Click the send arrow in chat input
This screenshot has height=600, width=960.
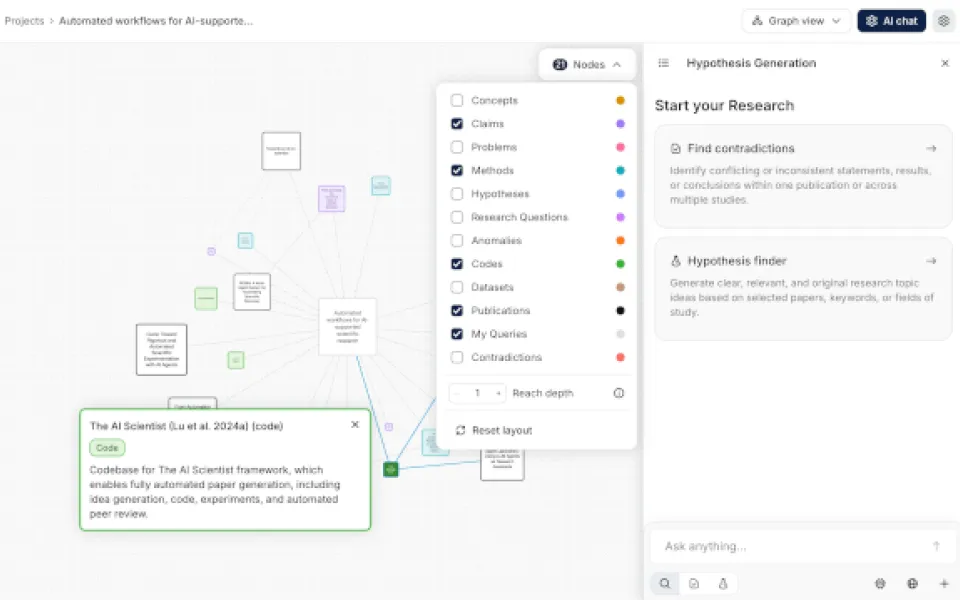click(936, 546)
